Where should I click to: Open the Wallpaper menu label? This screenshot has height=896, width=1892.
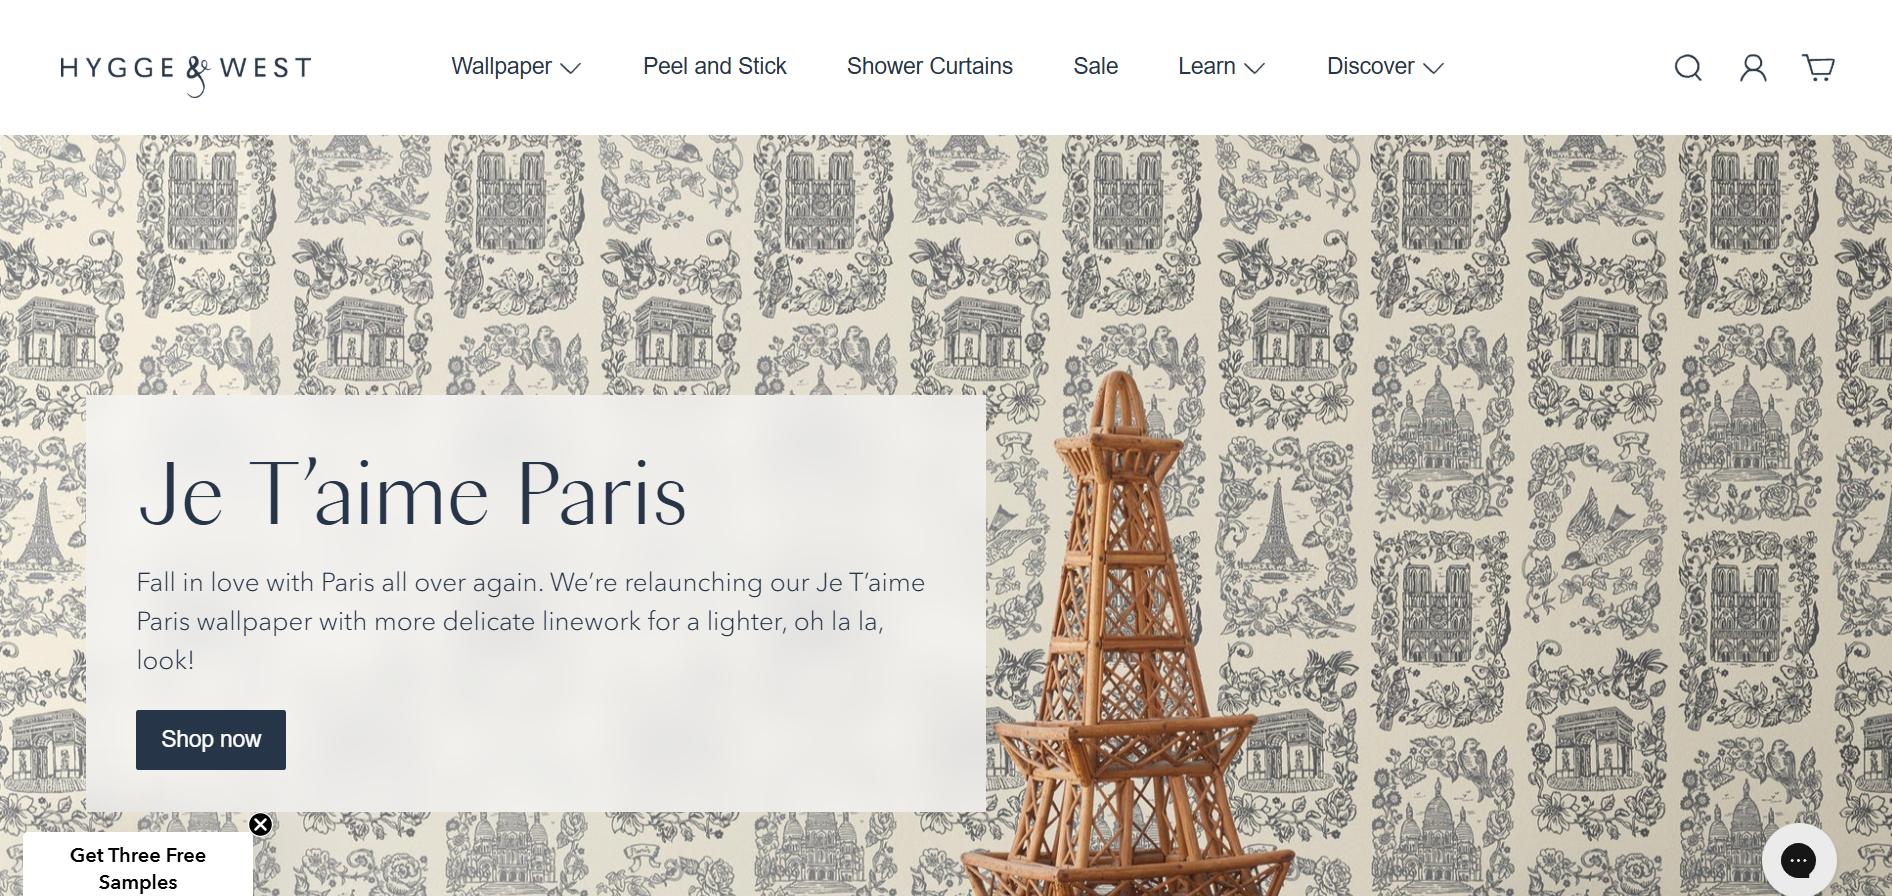pyautogui.click(x=501, y=66)
